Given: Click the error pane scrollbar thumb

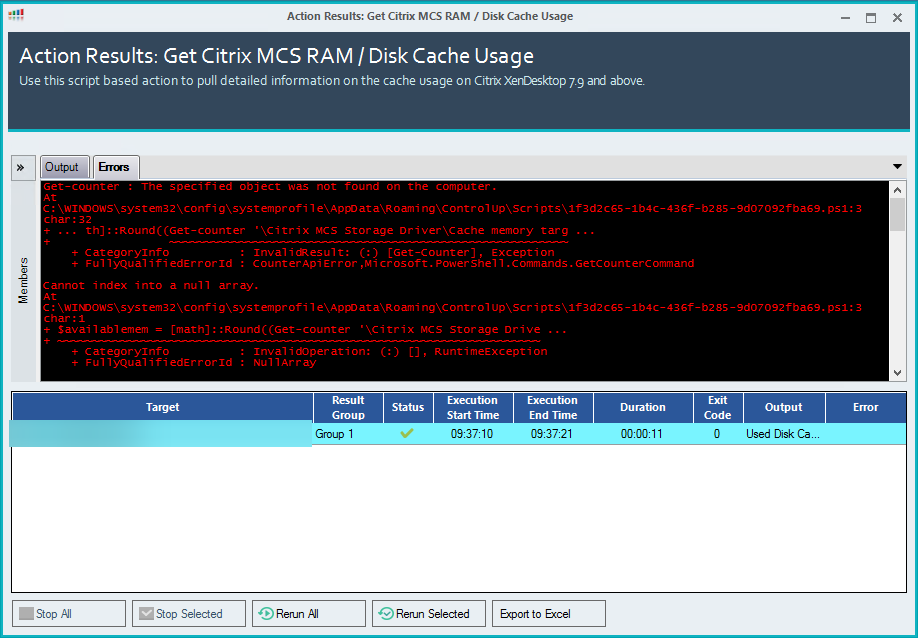Looking at the screenshot, I should (x=898, y=214).
